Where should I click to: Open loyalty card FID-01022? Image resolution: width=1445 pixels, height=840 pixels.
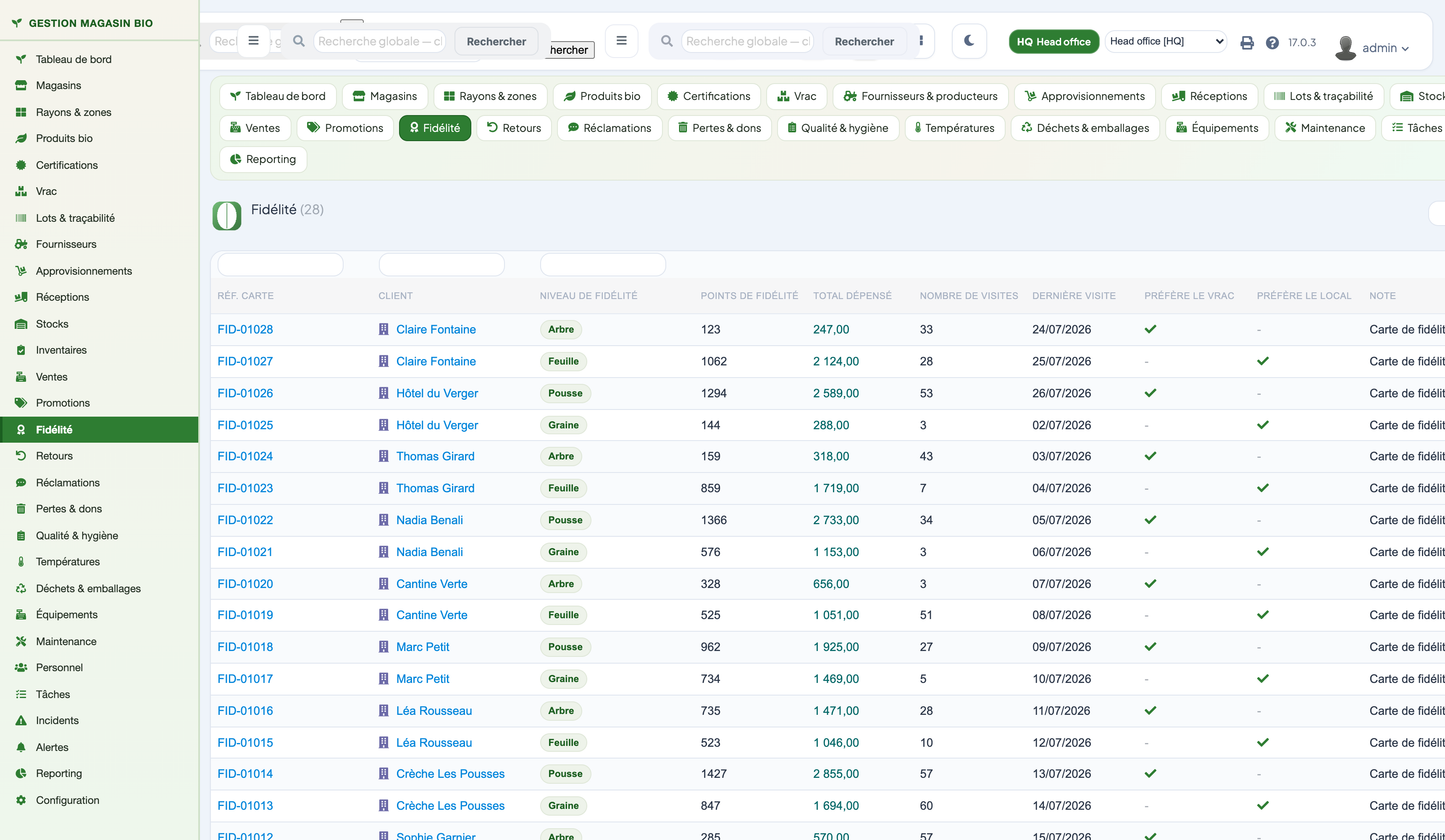[x=245, y=520]
